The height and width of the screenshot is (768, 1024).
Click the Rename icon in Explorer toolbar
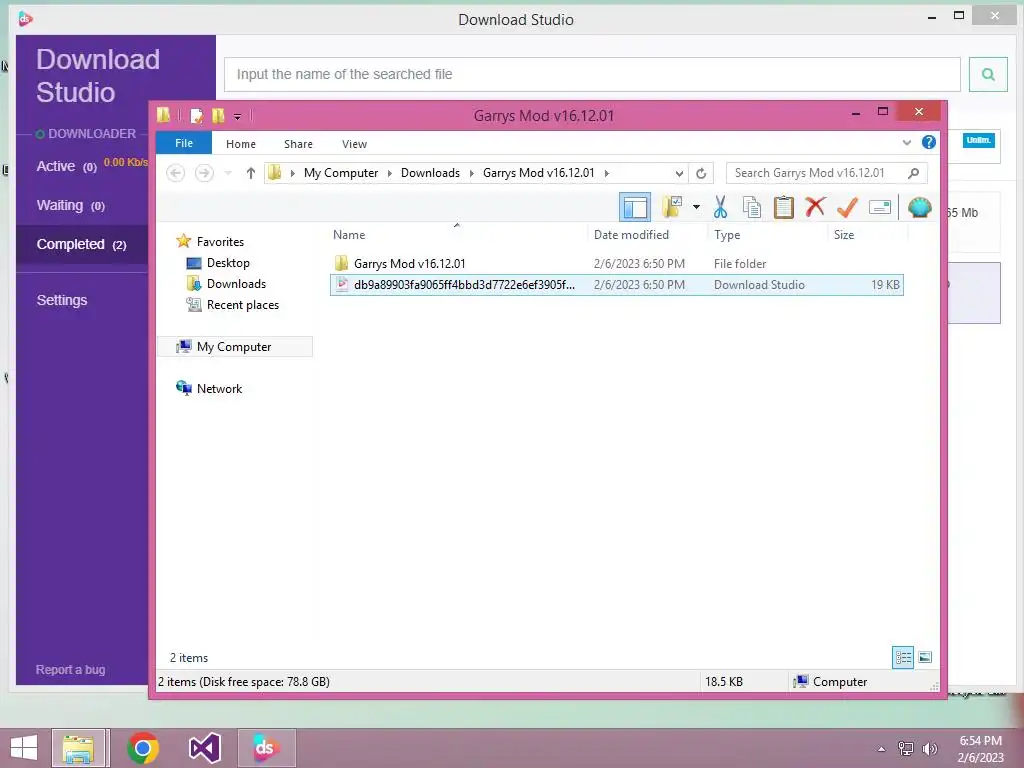pyautogui.click(x=880, y=207)
